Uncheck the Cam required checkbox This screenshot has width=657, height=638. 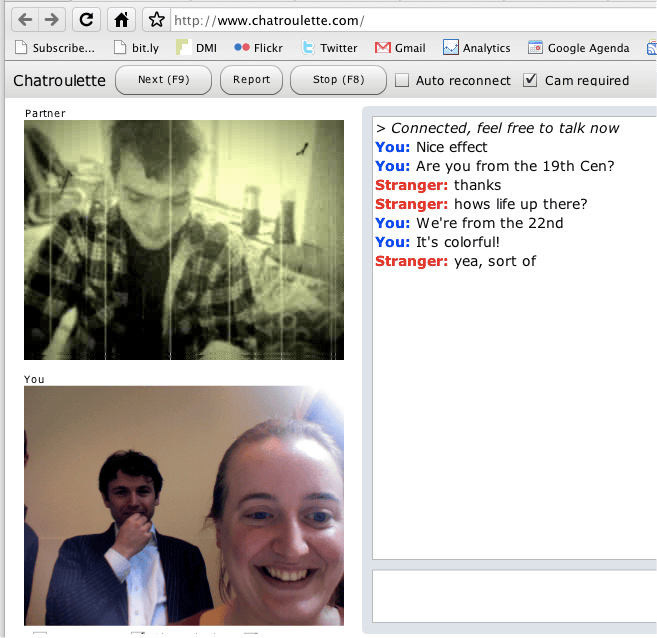[x=530, y=80]
